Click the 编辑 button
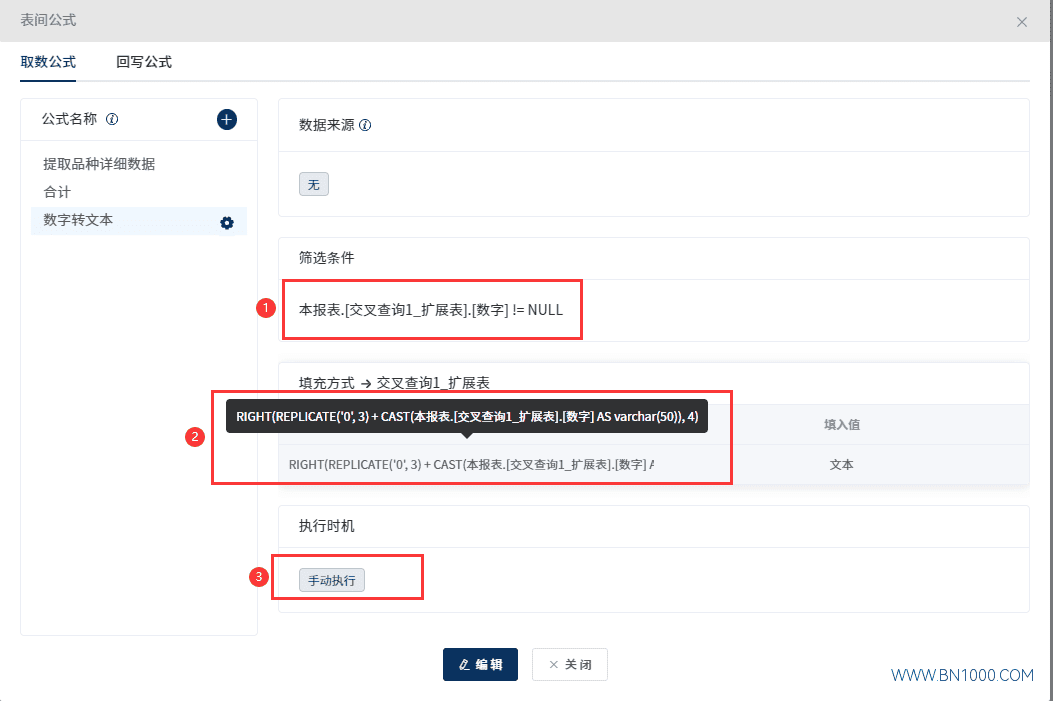 pos(480,664)
